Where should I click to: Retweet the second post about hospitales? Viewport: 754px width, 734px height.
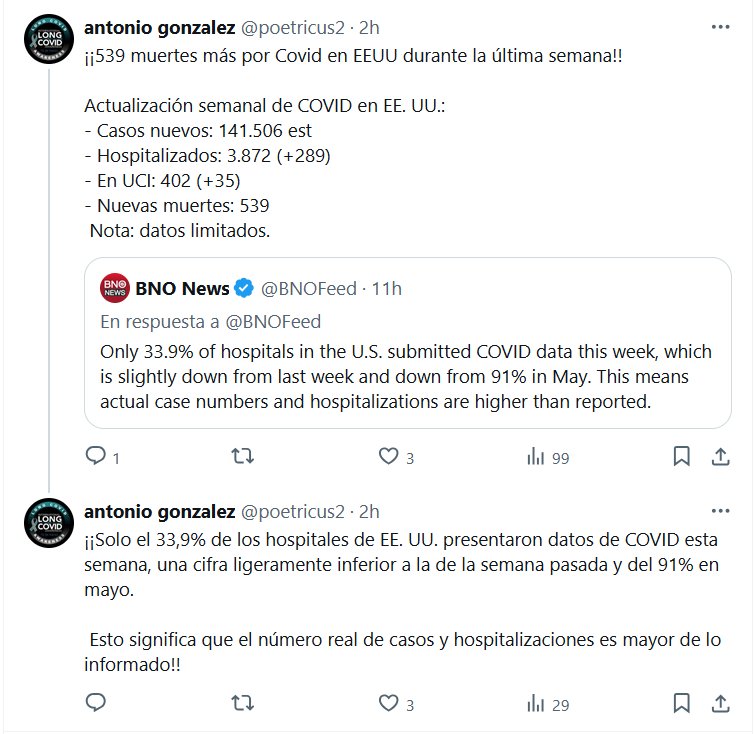click(x=242, y=704)
